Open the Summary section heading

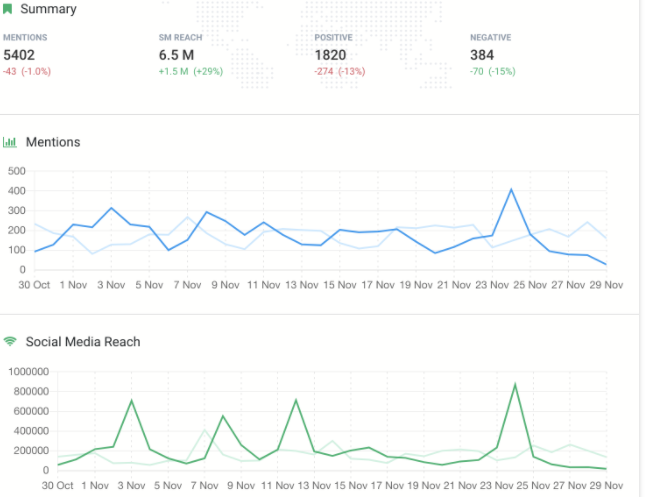click(47, 9)
